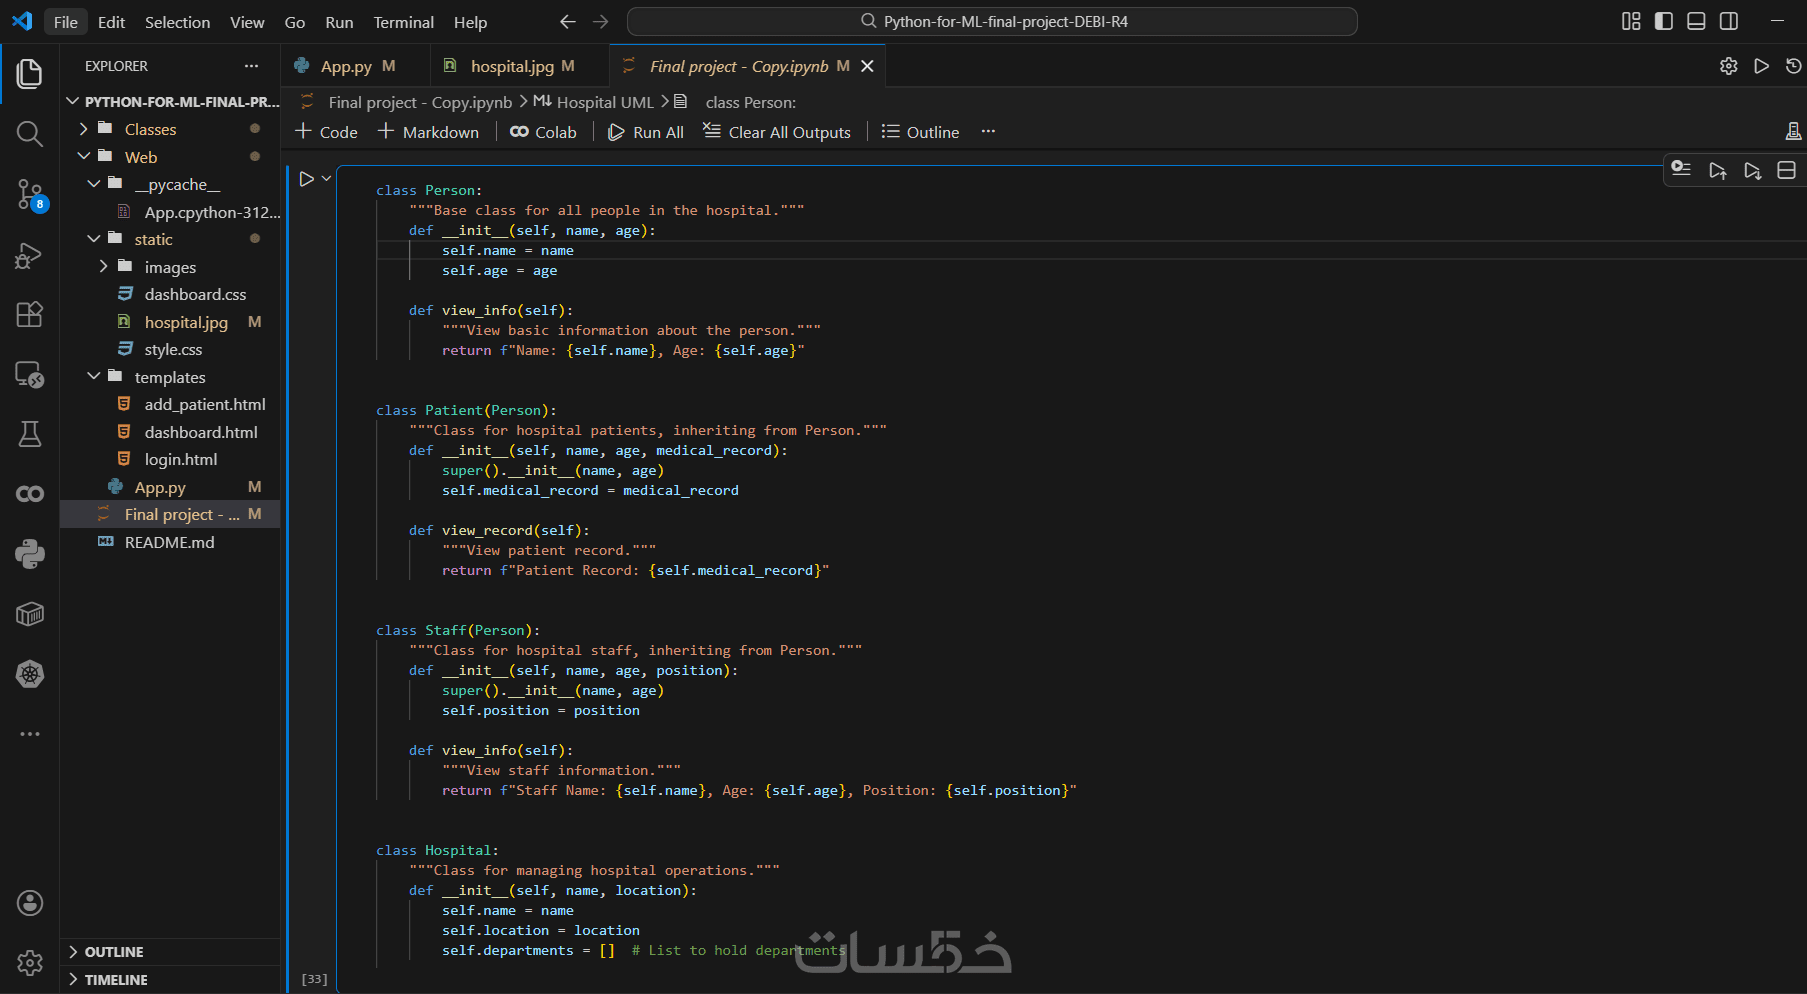1807x994 pixels.
Task: Open the Python extension sidebar icon
Action: pyautogui.click(x=30, y=554)
